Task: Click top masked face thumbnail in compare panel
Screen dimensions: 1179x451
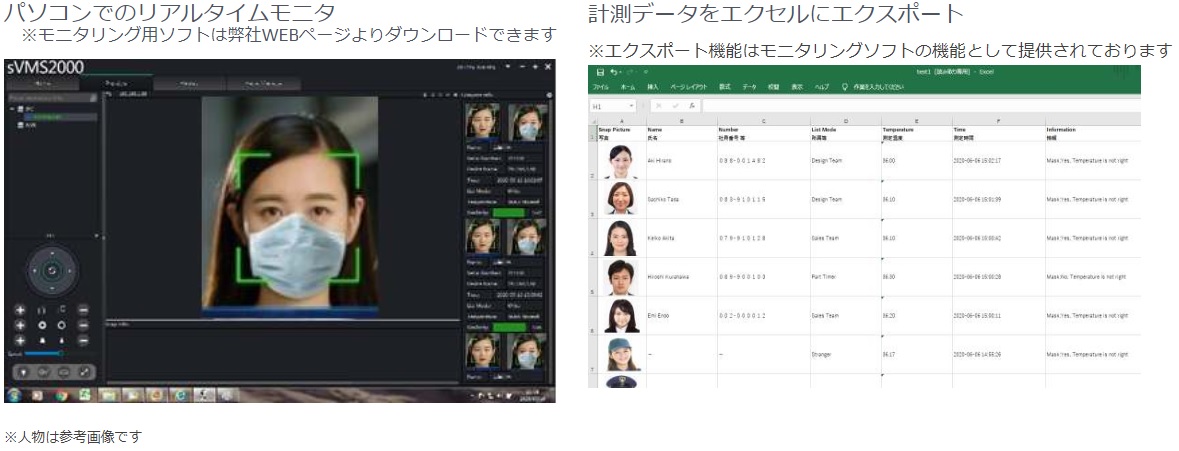Action: point(528,122)
